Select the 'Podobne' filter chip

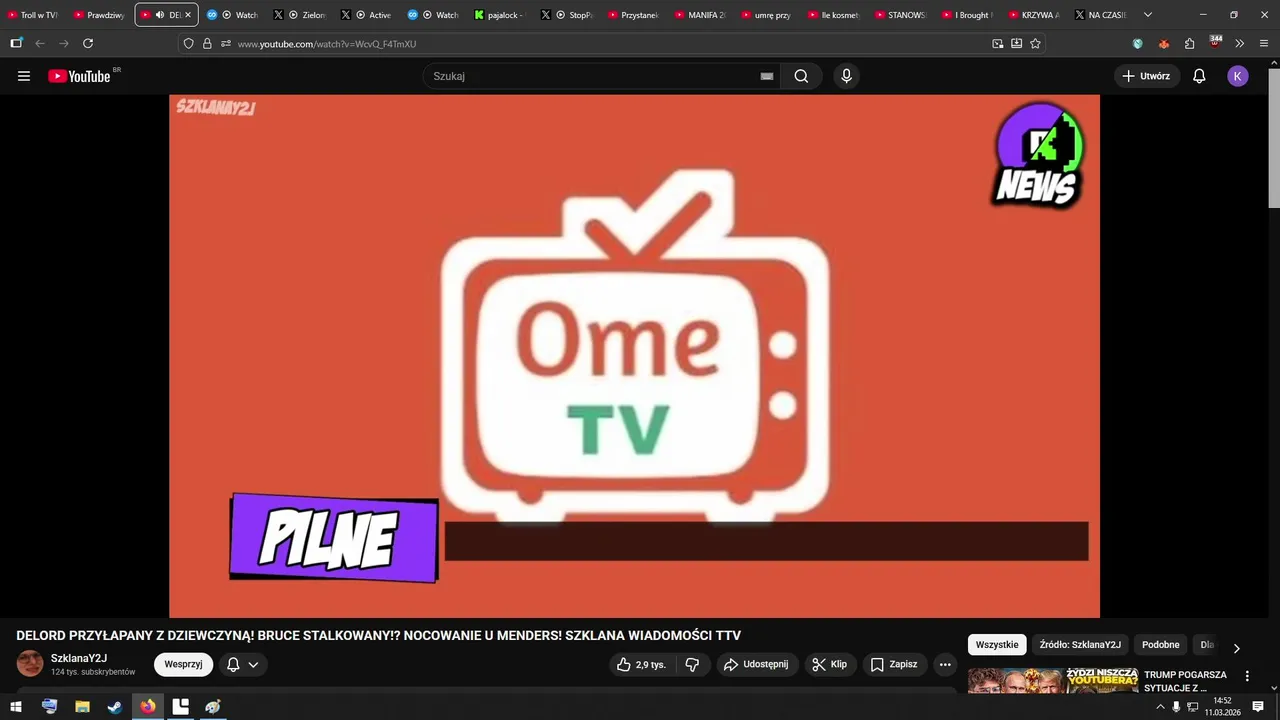tap(1161, 645)
